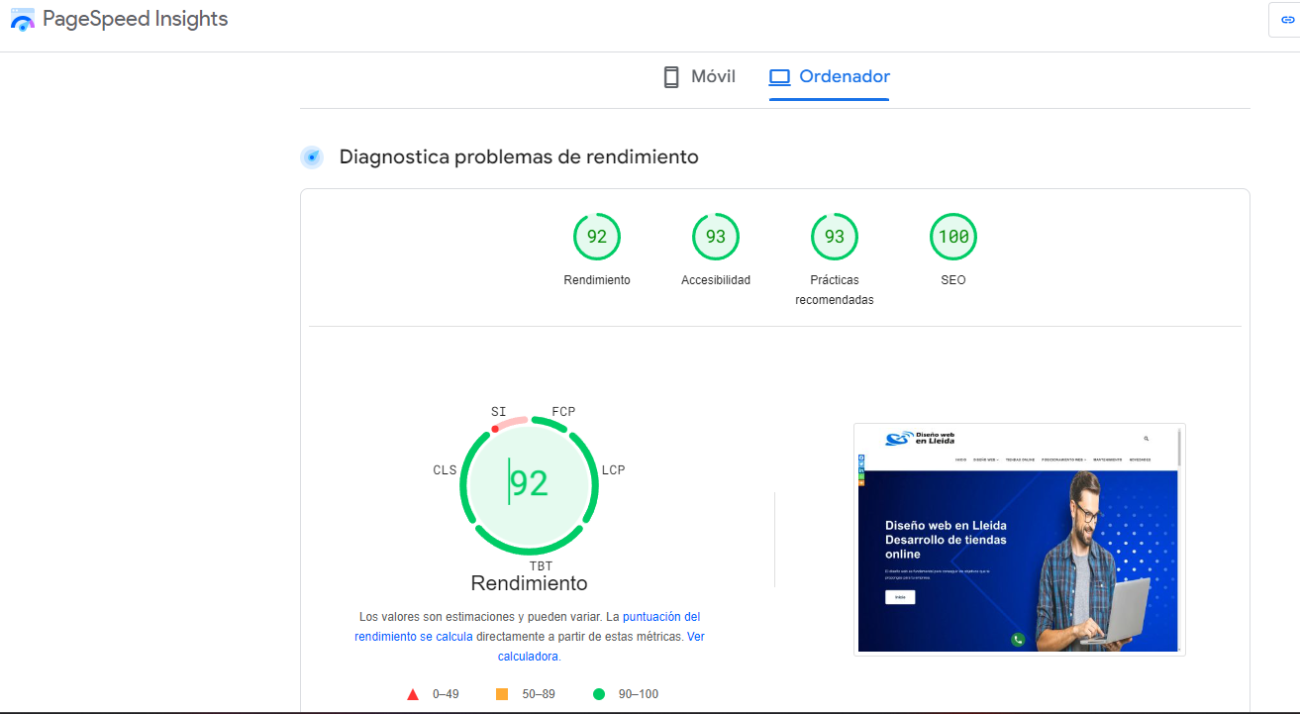Select the TBT segment label on gauge
The image size is (1300, 714).
click(x=541, y=566)
